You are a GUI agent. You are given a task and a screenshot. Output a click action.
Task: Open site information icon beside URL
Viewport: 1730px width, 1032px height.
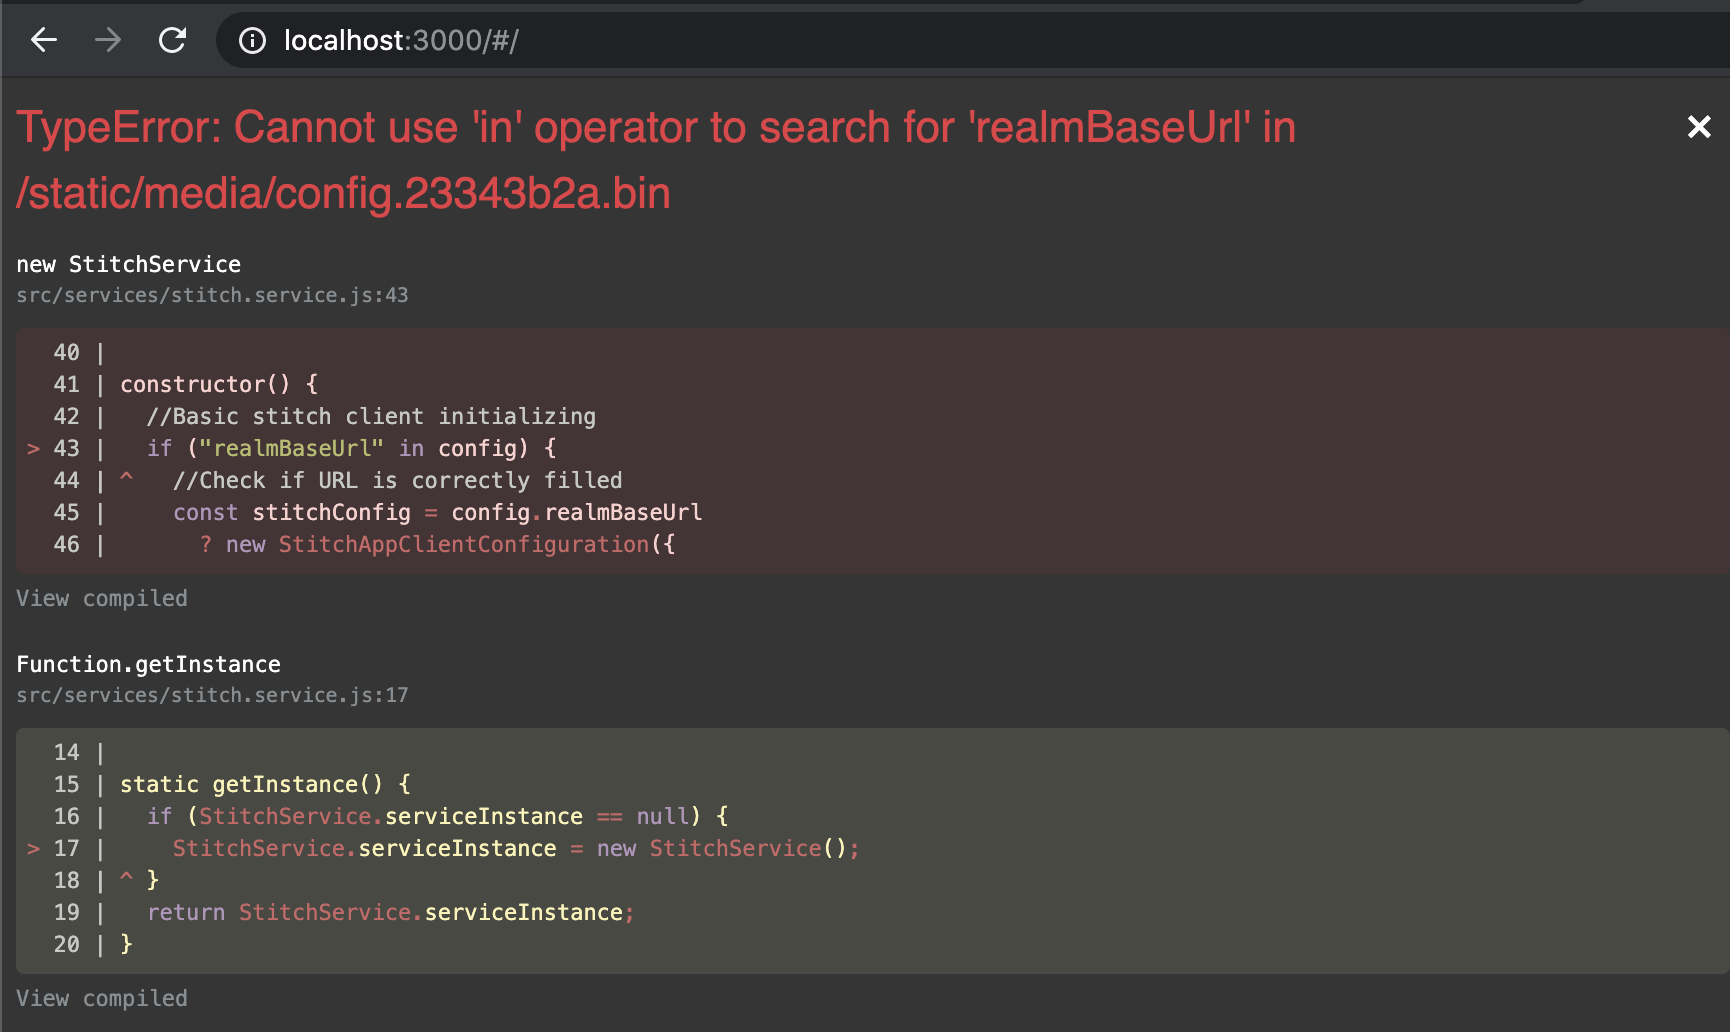(x=252, y=40)
